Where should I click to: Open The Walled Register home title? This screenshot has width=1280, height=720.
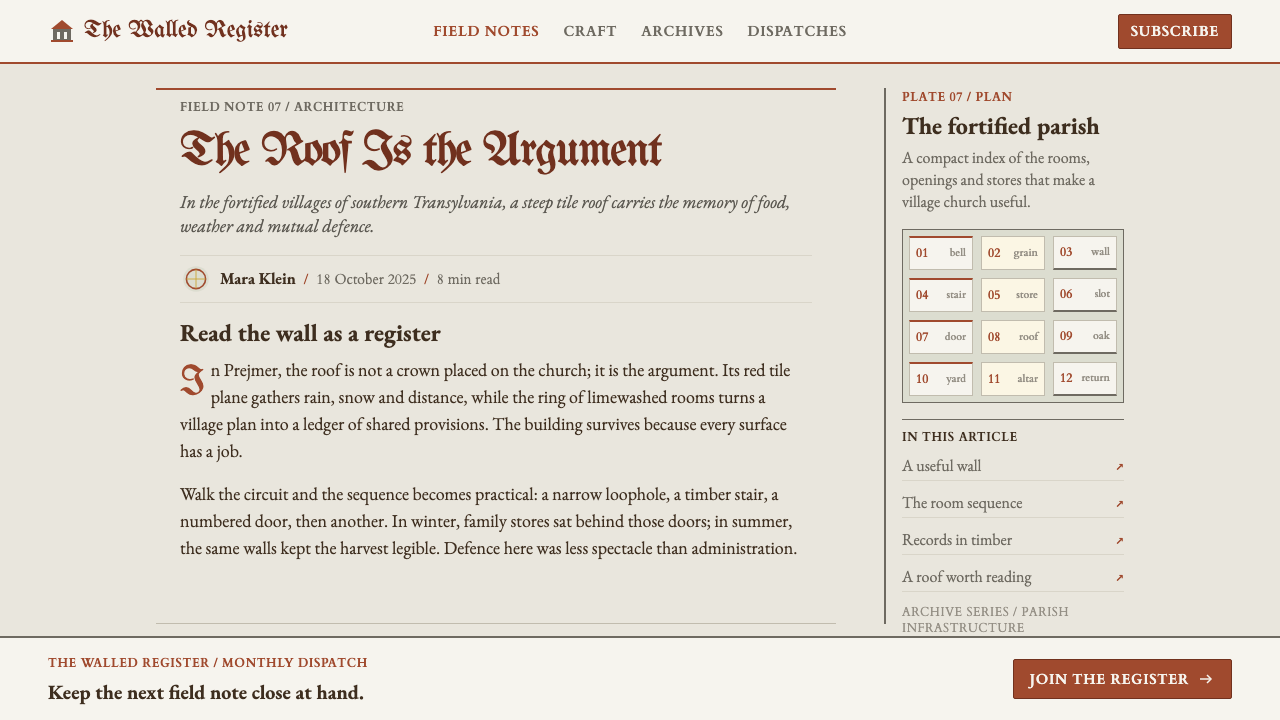coord(186,31)
